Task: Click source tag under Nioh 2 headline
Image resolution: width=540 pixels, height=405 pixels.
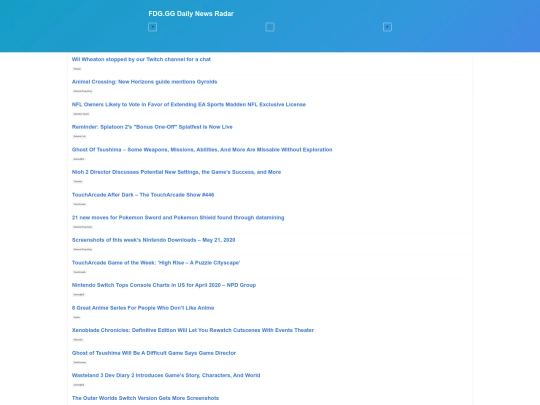Action: pos(78,181)
